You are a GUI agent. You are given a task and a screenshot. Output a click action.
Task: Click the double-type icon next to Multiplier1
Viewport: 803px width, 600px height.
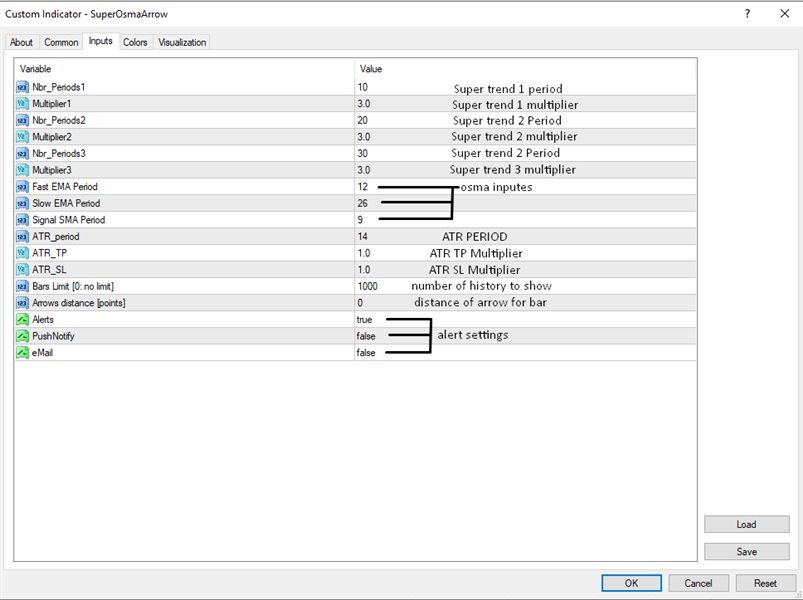[23, 104]
